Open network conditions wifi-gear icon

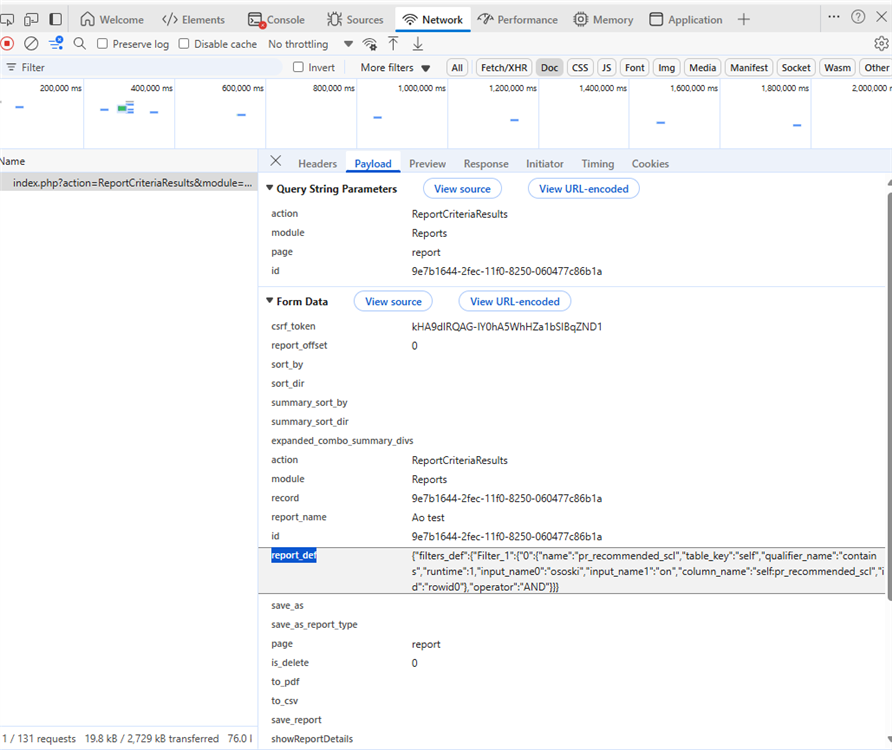click(370, 44)
